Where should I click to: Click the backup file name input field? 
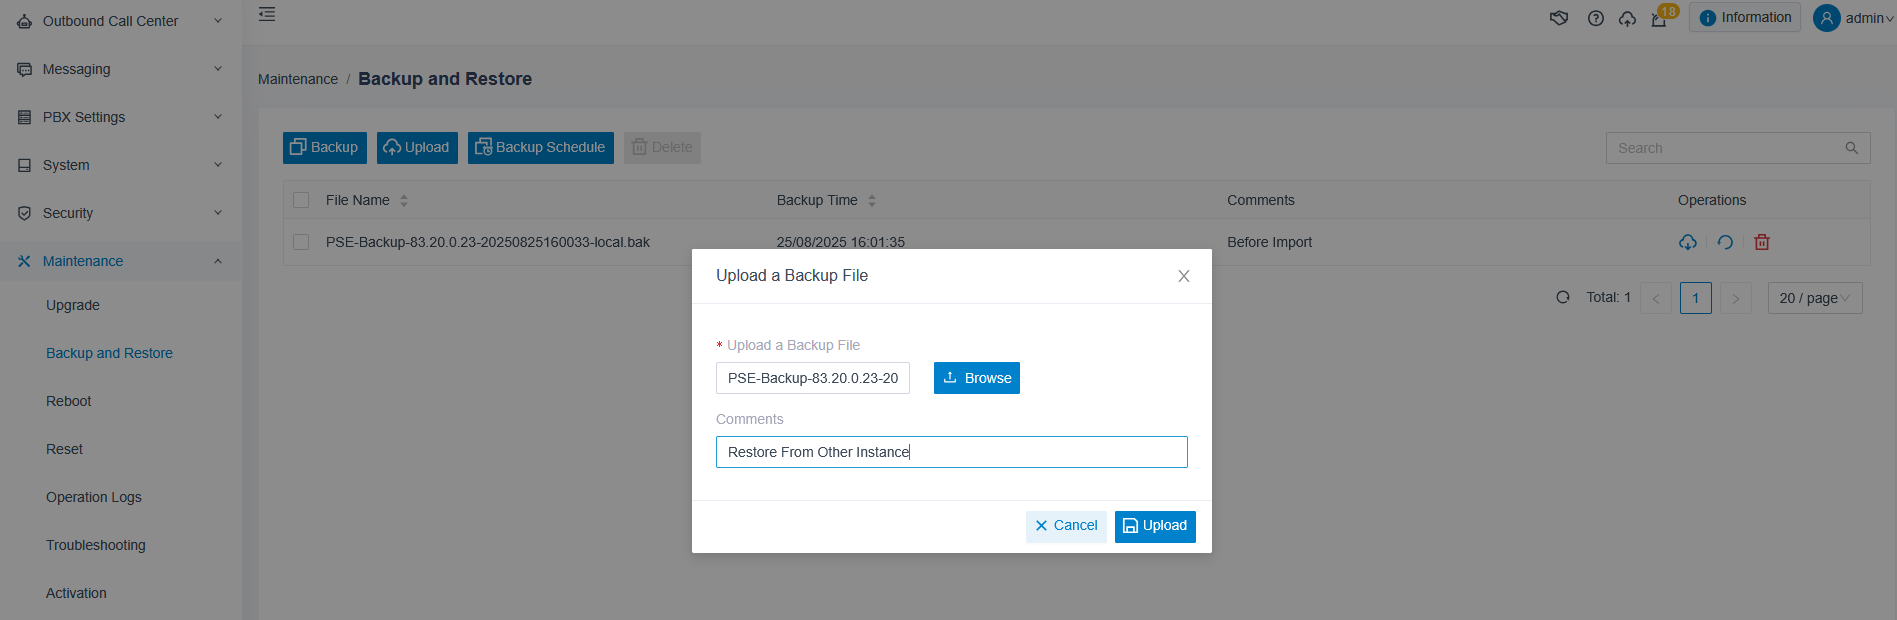click(x=813, y=378)
